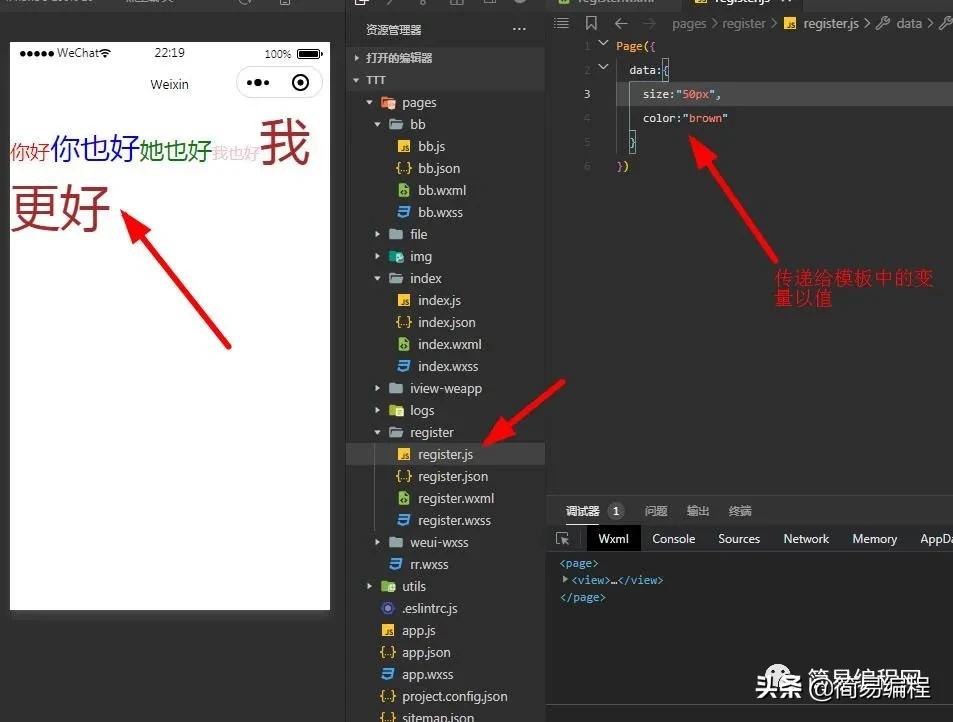This screenshot has height=722, width=953.
Task: Expand the file folder in the pages tree
Action: tap(376, 234)
